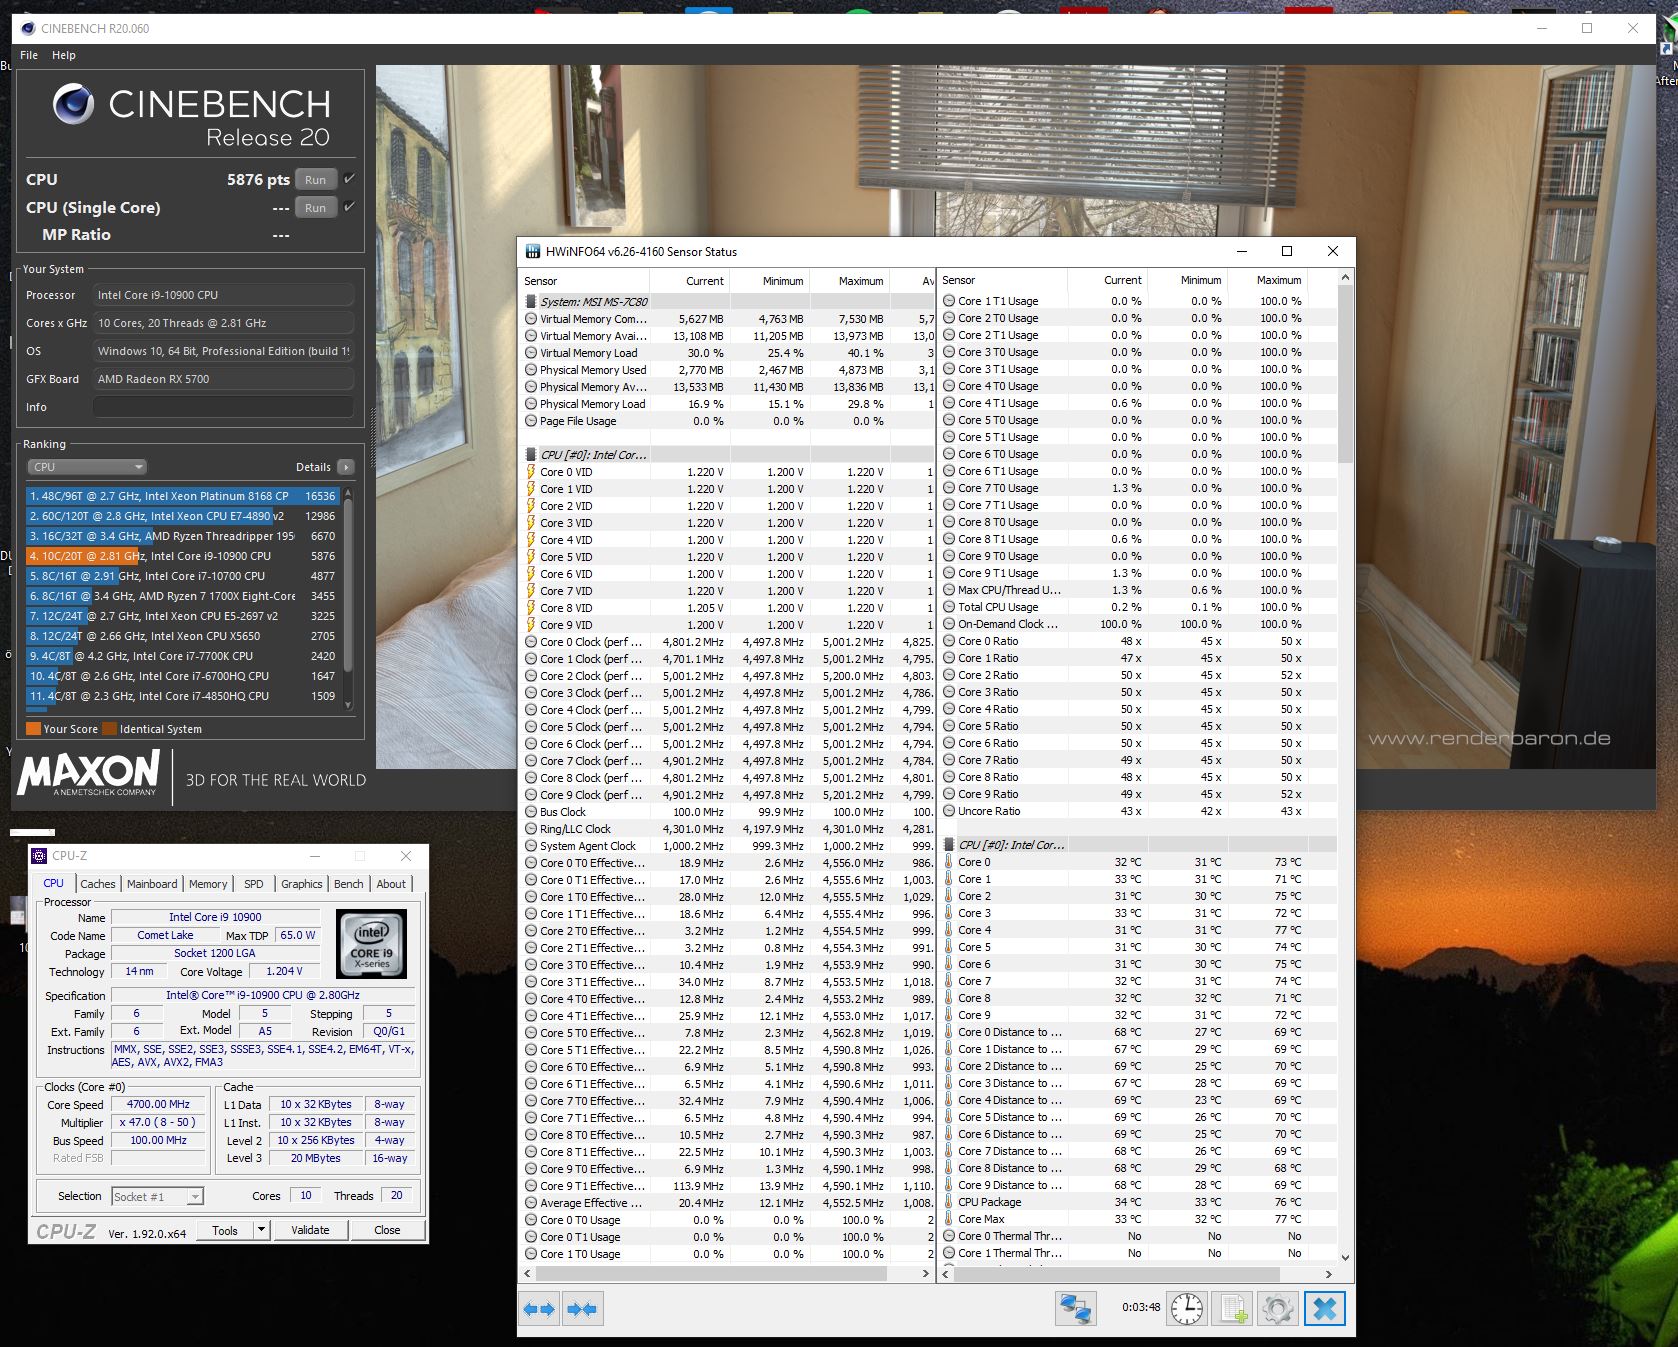Start logging with the log file icon
Screen dimensions: 1678x1347
tap(1233, 1309)
